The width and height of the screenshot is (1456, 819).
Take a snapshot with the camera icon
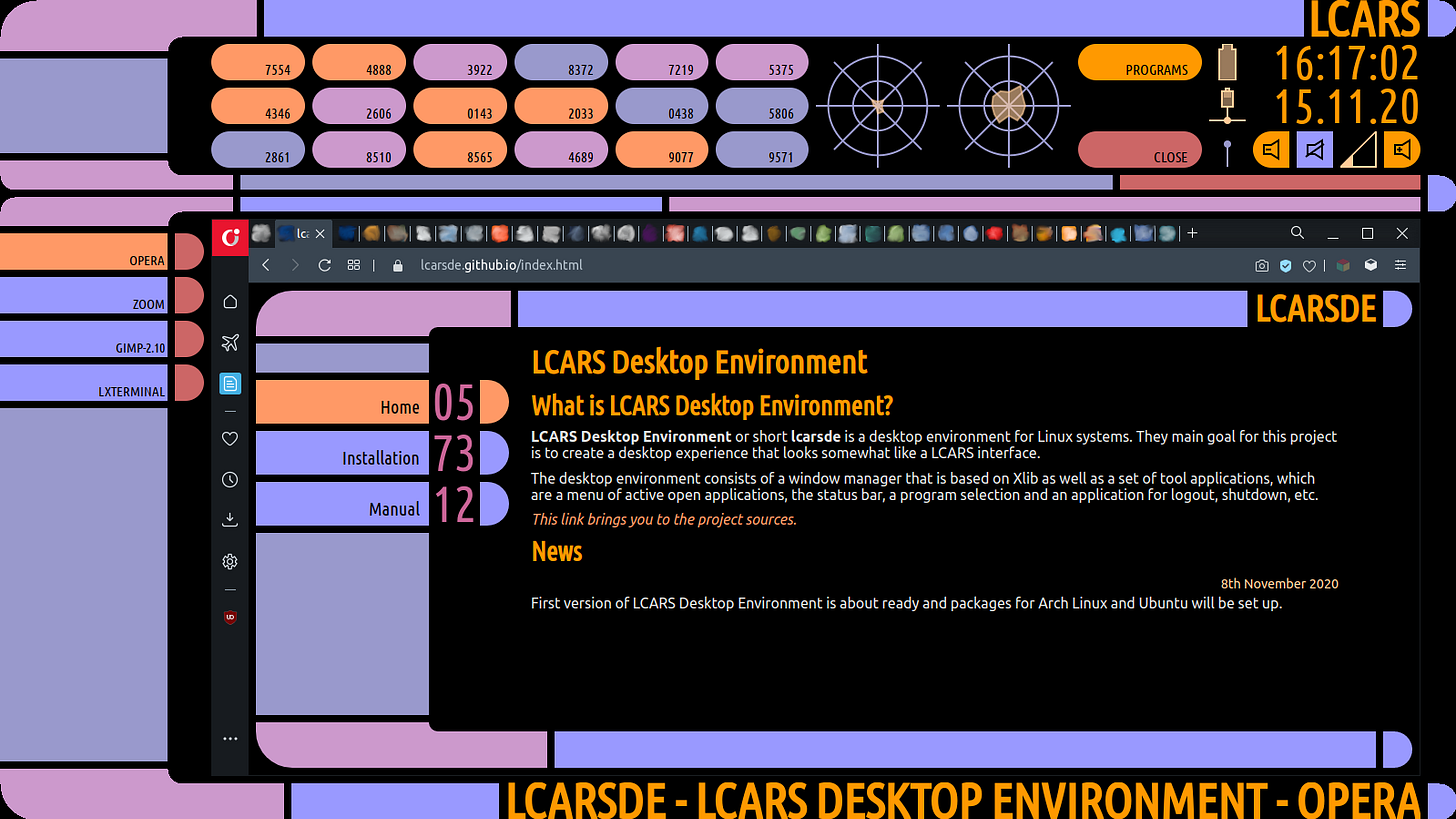1262,265
